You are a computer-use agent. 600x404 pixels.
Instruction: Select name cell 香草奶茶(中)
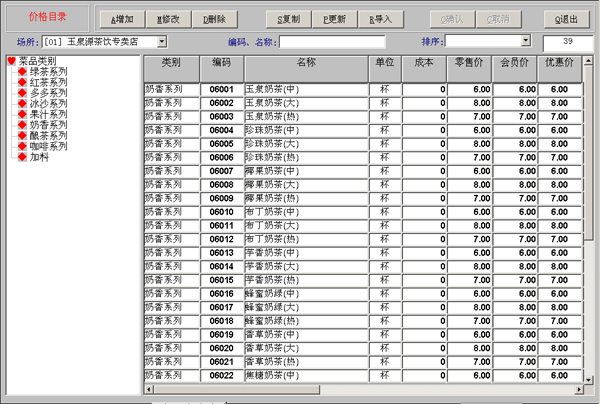pos(306,335)
